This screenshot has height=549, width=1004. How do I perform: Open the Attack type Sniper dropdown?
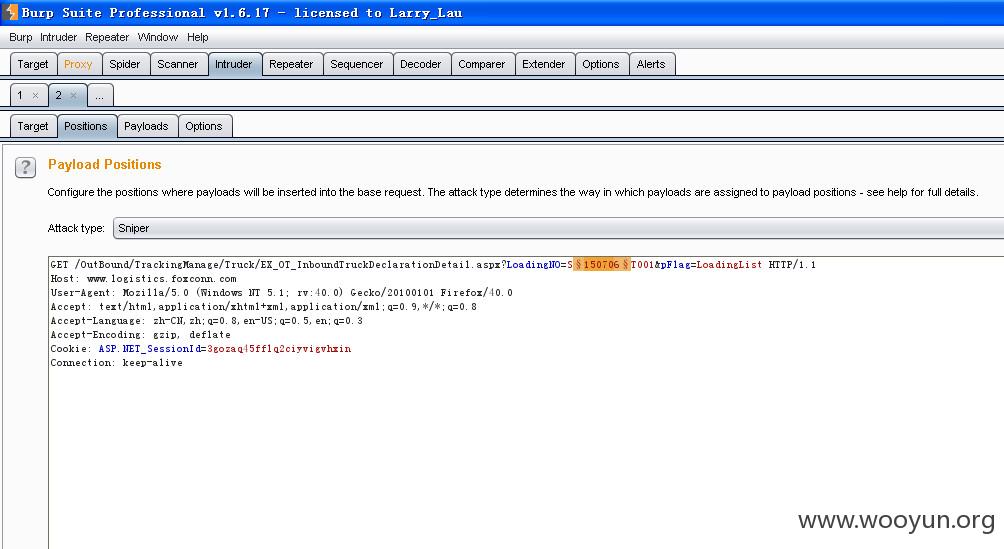click(558, 228)
